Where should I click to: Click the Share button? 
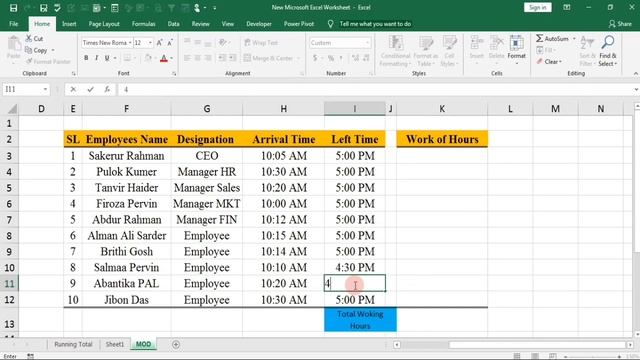(620, 24)
